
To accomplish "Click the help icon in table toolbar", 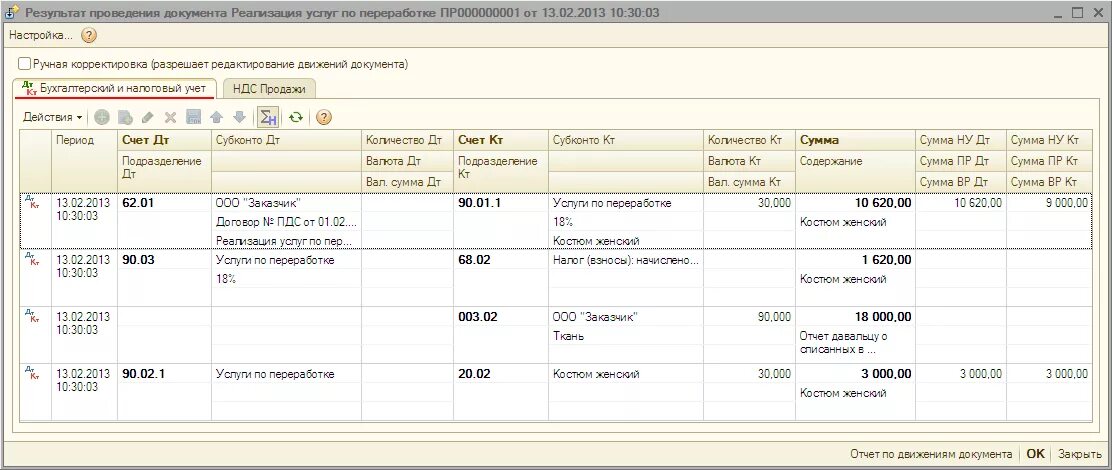I will tap(323, 117).
